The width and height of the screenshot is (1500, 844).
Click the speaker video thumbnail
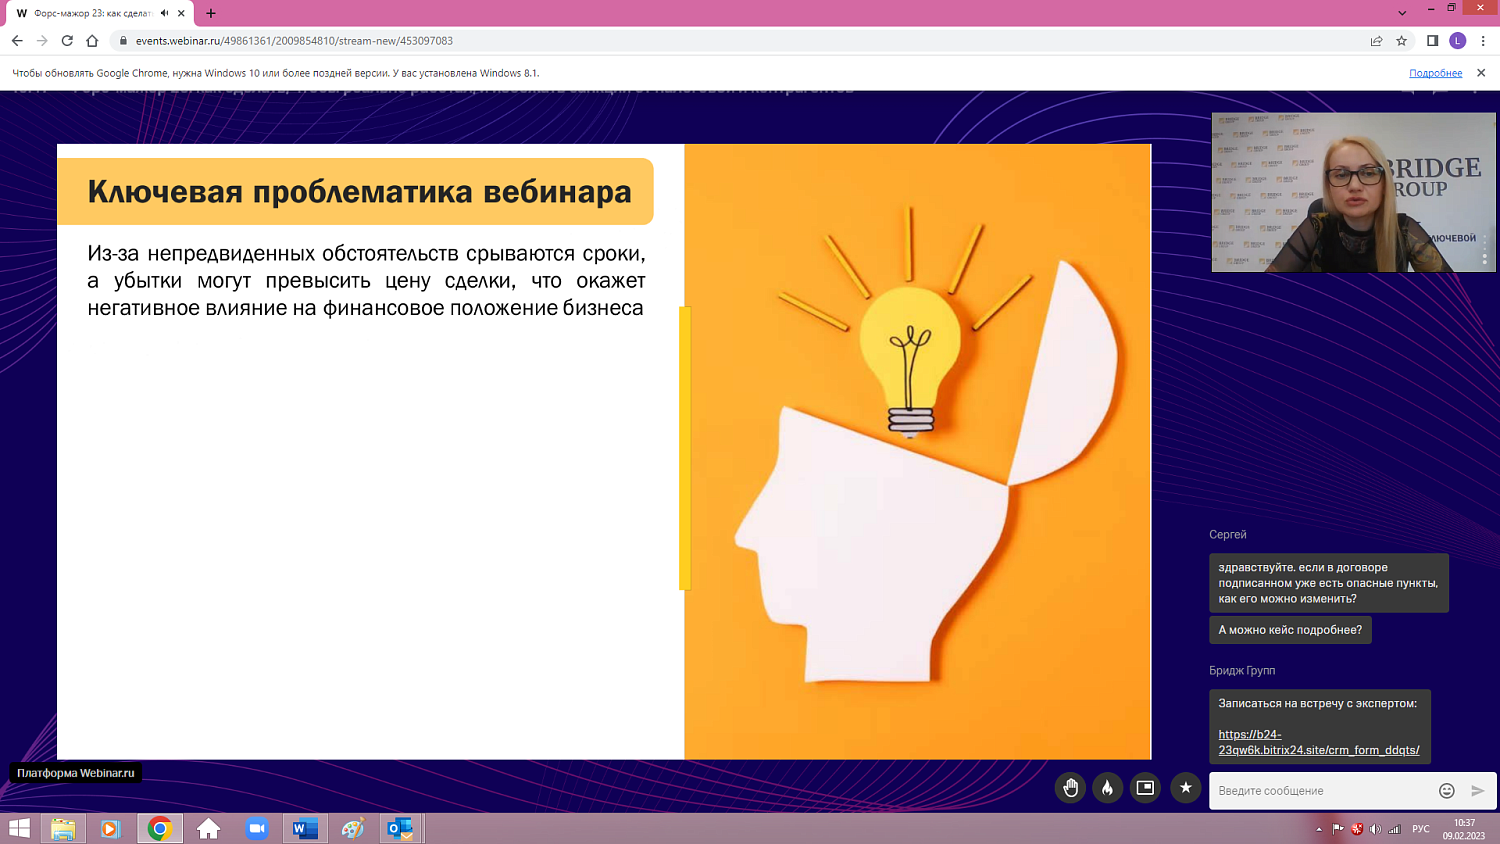pos(1353,192)
